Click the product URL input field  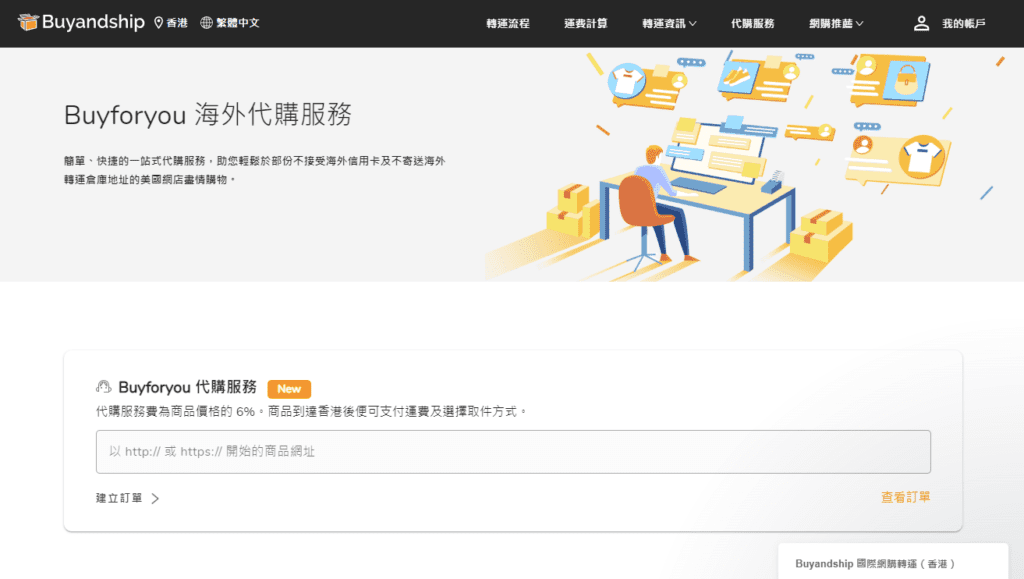point(512,452)
